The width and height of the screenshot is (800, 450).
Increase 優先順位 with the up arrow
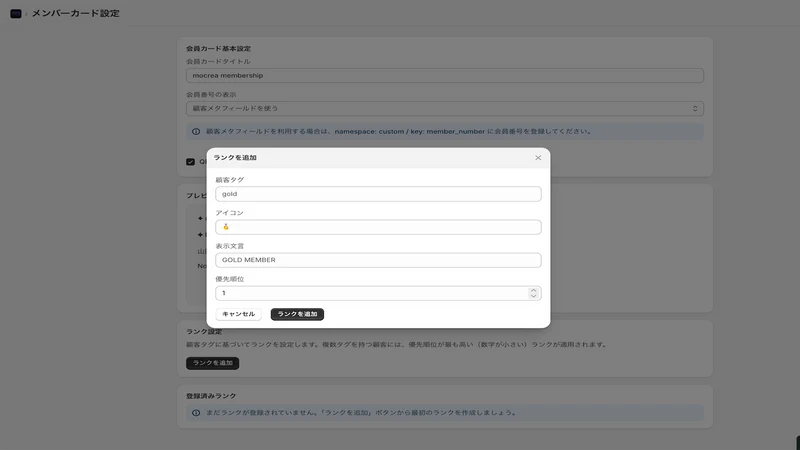coord(533,290)
